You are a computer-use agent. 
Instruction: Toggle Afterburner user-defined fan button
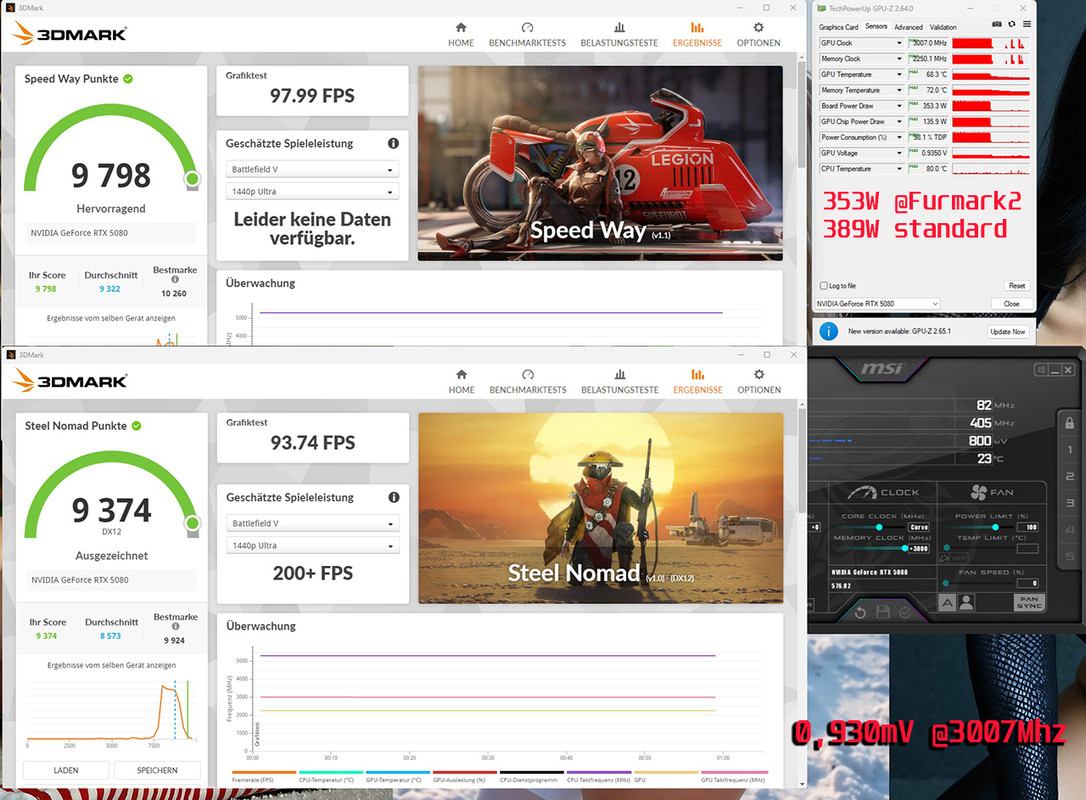click(966, 603)
